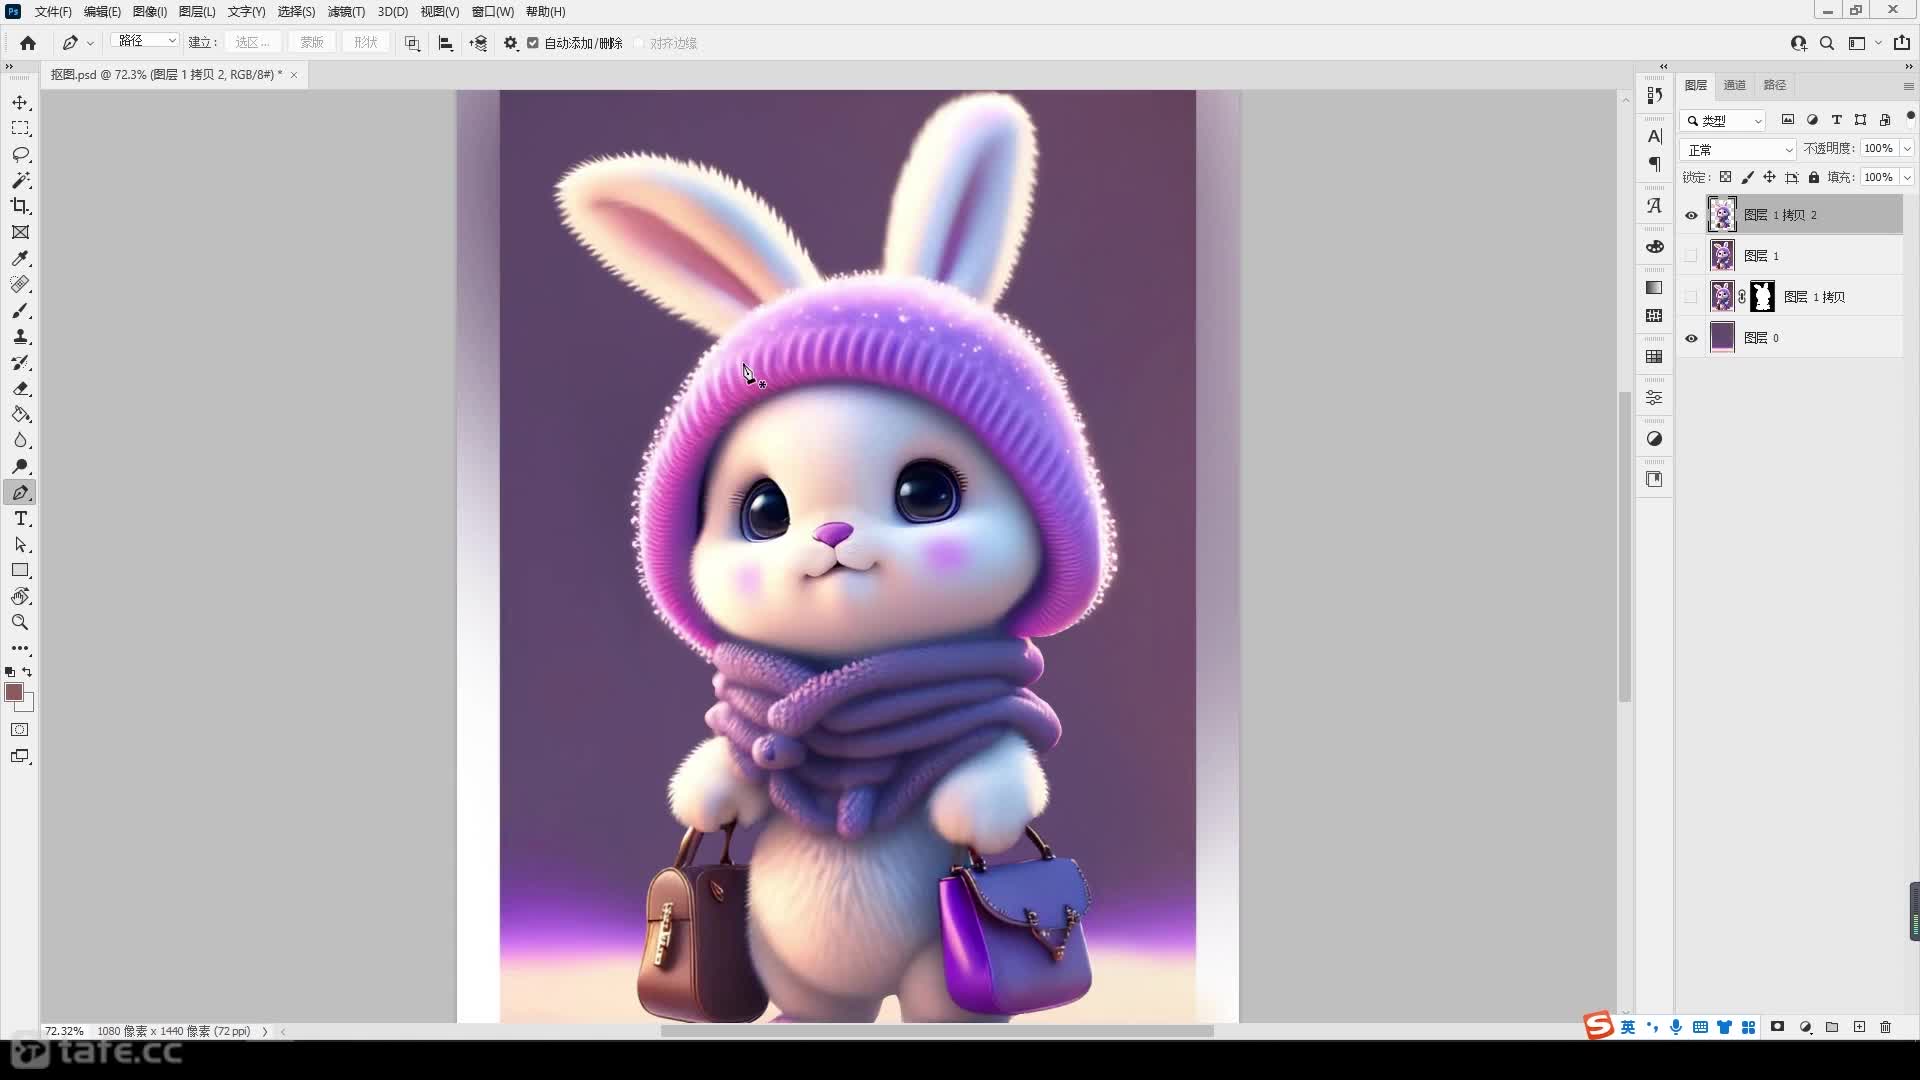This screenshot has width=1920, height=1080.
Task: Select the Paint Bucket tool
Action: tap(20, 415)
